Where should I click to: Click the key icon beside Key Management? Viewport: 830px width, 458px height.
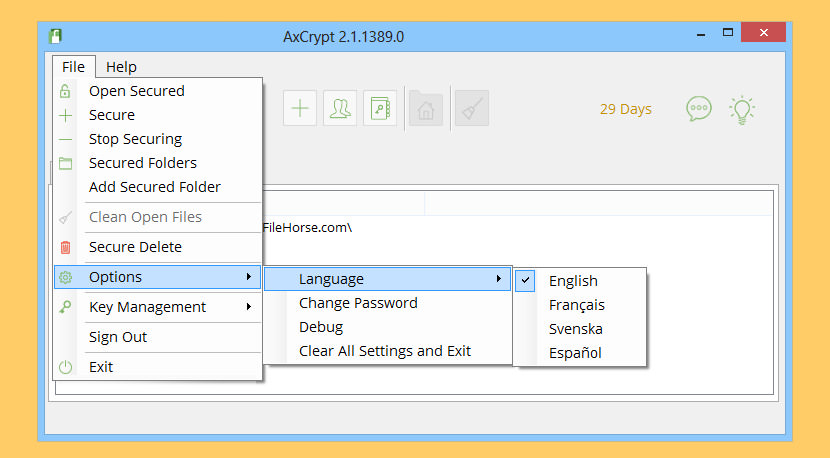(65, 307)
